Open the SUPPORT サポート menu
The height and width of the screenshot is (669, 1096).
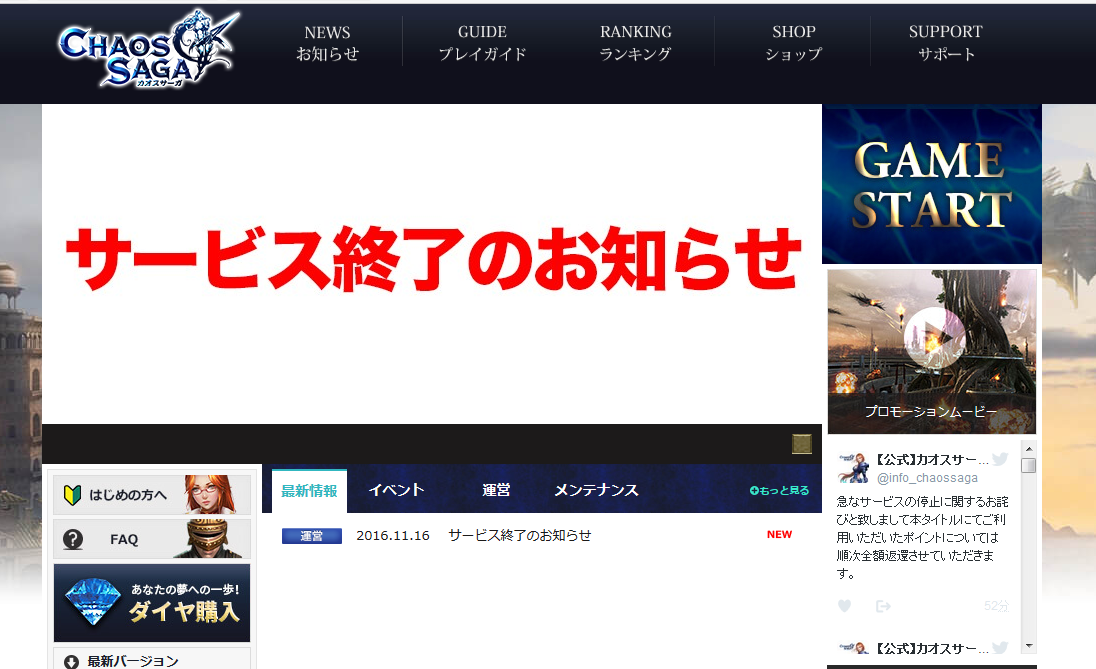[945, 44]
